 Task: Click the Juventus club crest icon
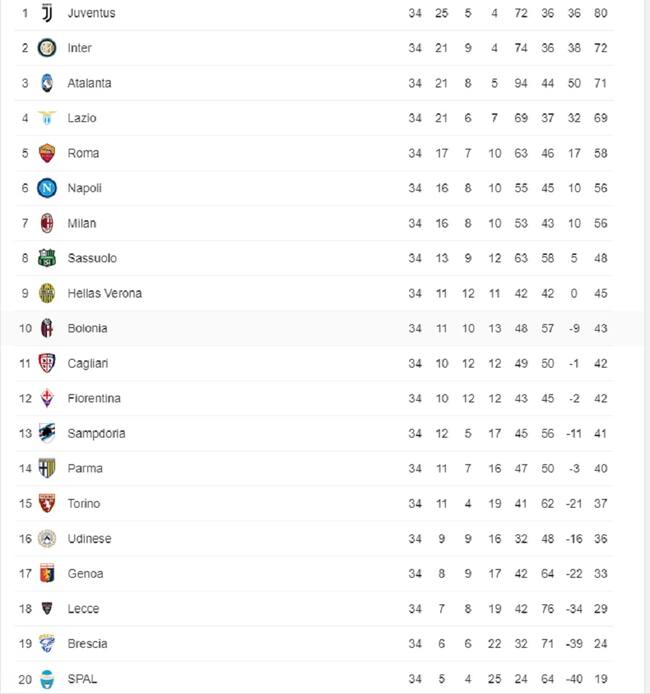coord(47,13)
